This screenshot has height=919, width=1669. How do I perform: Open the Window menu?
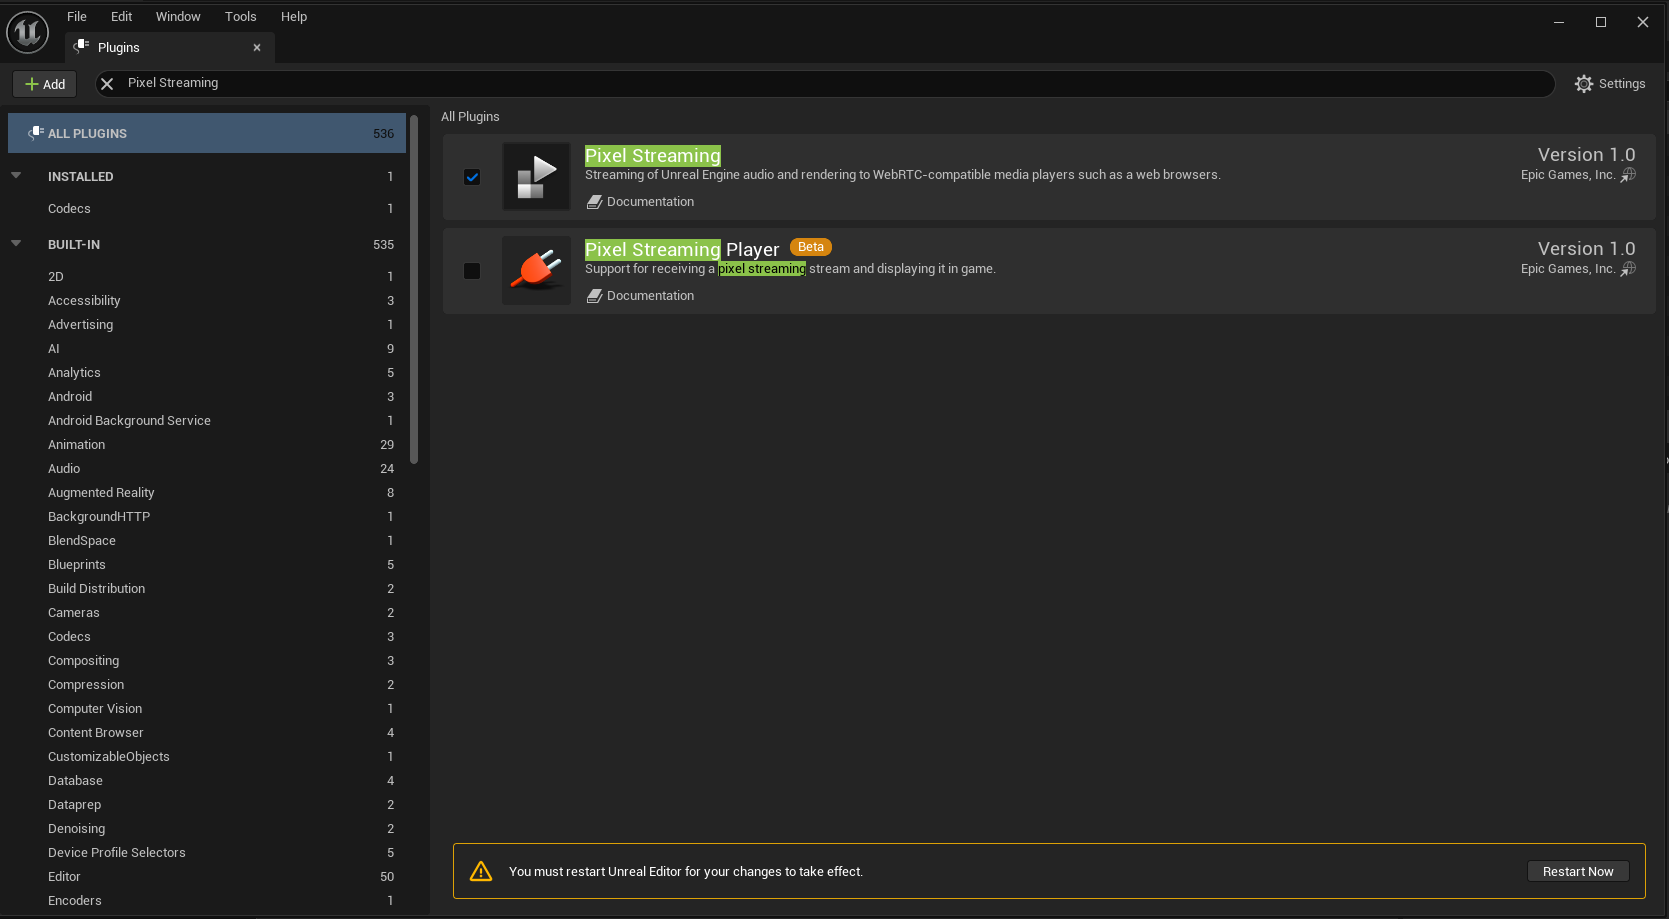coord(178,17)
